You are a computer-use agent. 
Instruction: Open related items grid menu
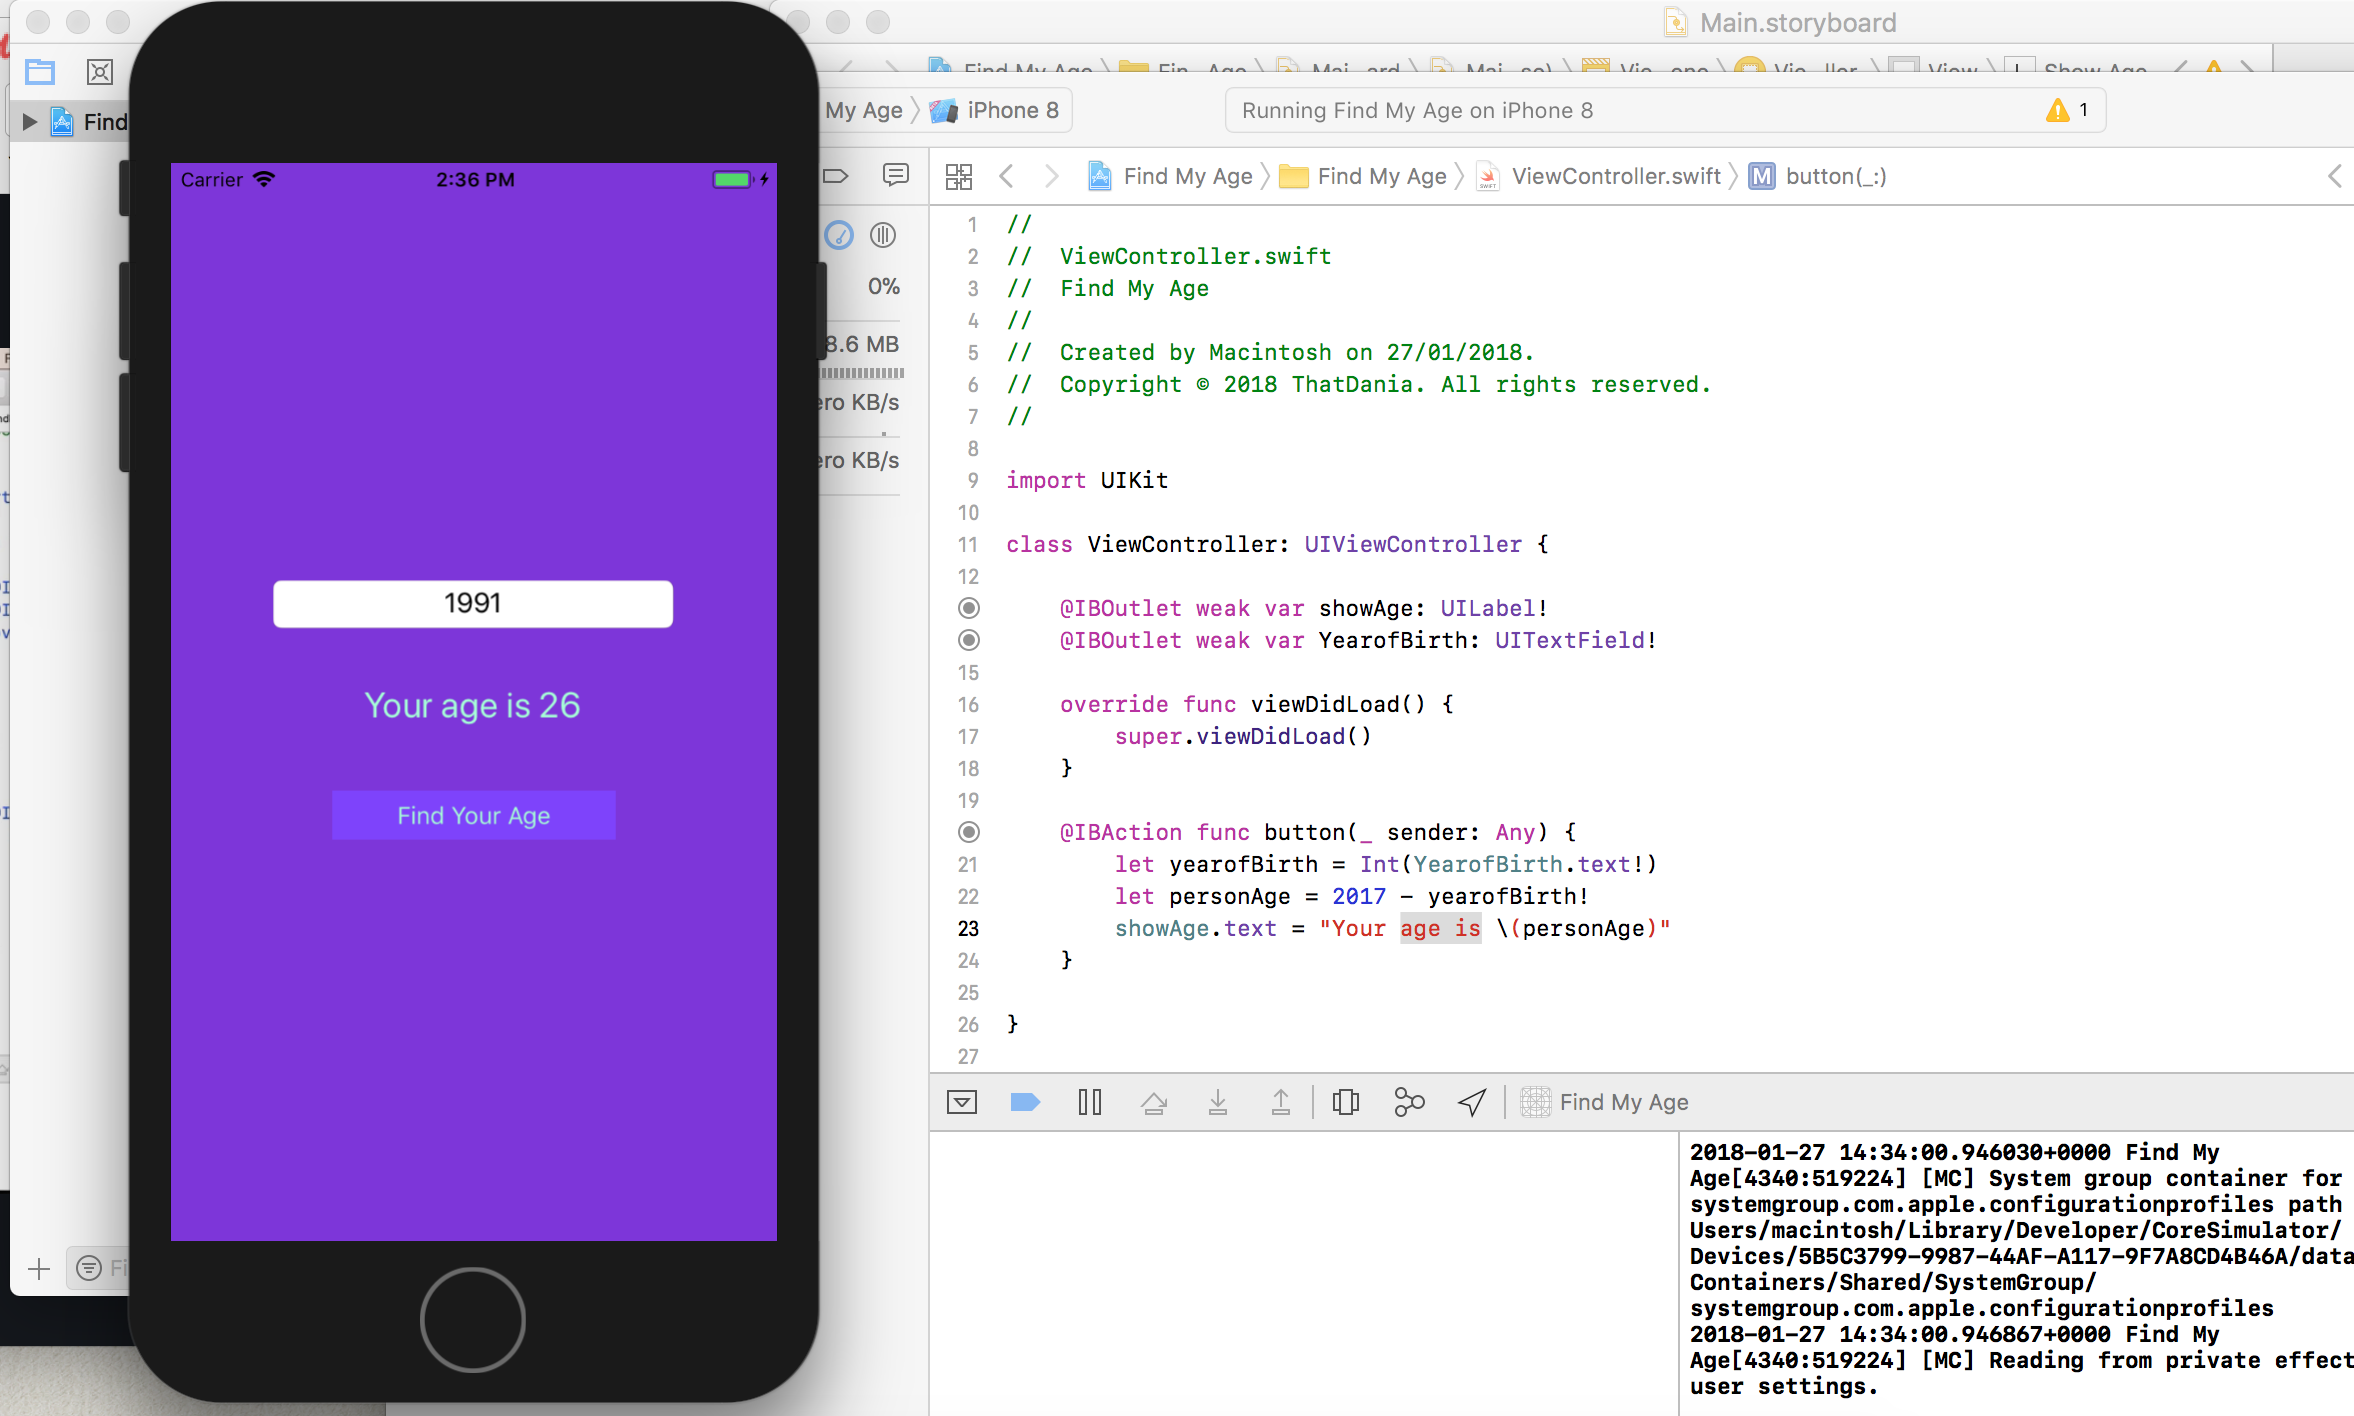tap(959, 177)
